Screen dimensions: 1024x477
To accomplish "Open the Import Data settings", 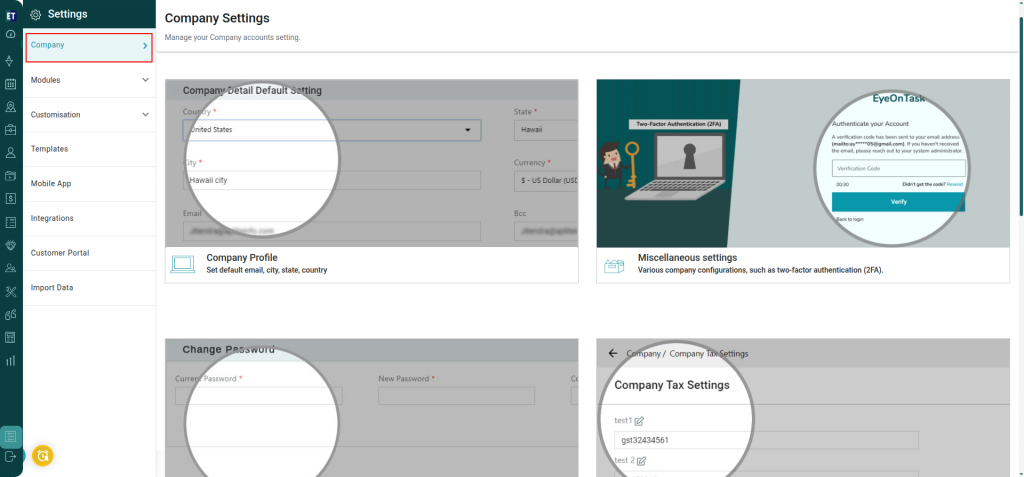I will pos(89,288).
